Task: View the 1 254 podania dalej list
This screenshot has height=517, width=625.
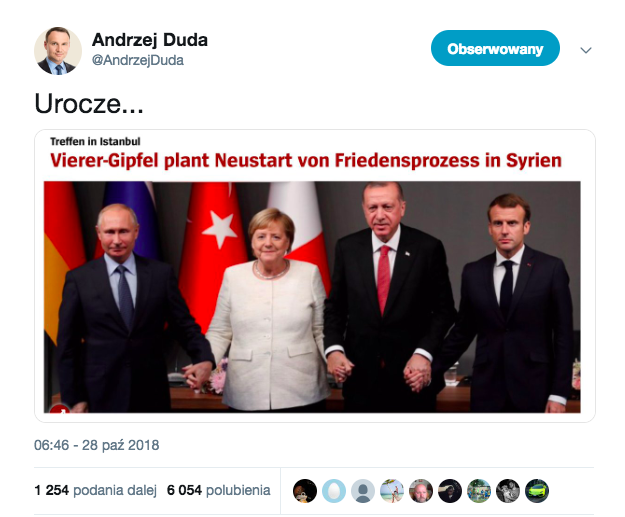Action: coord(95,490)
